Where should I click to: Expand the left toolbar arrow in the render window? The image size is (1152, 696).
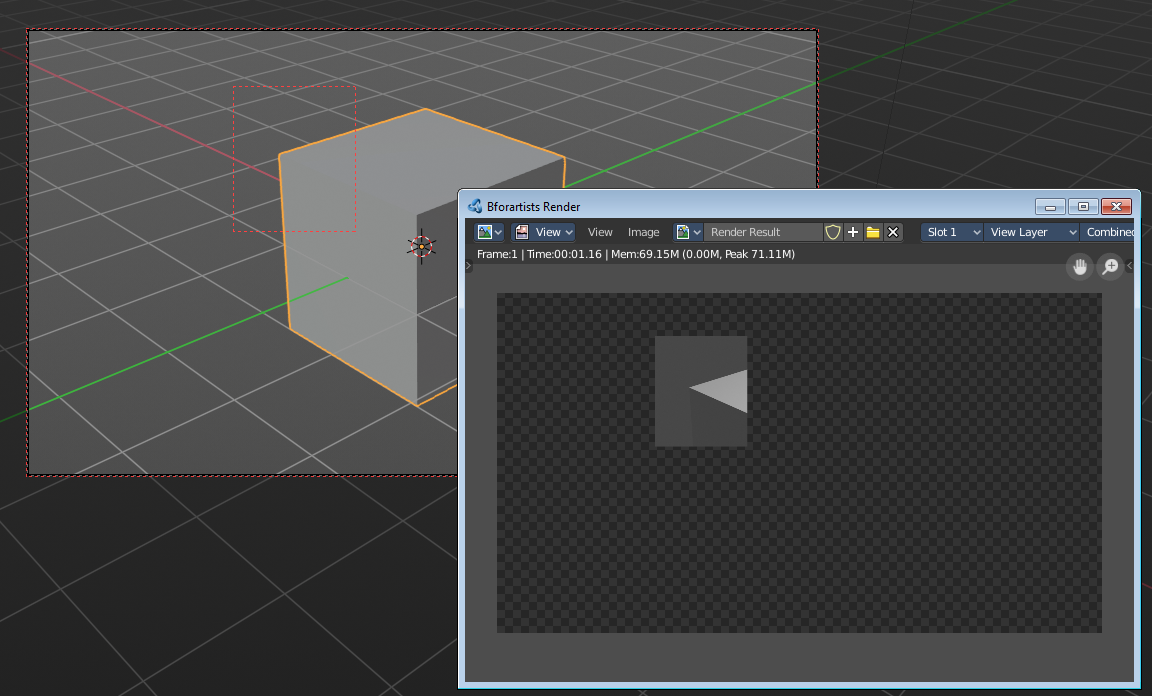(x=469, y=266)
